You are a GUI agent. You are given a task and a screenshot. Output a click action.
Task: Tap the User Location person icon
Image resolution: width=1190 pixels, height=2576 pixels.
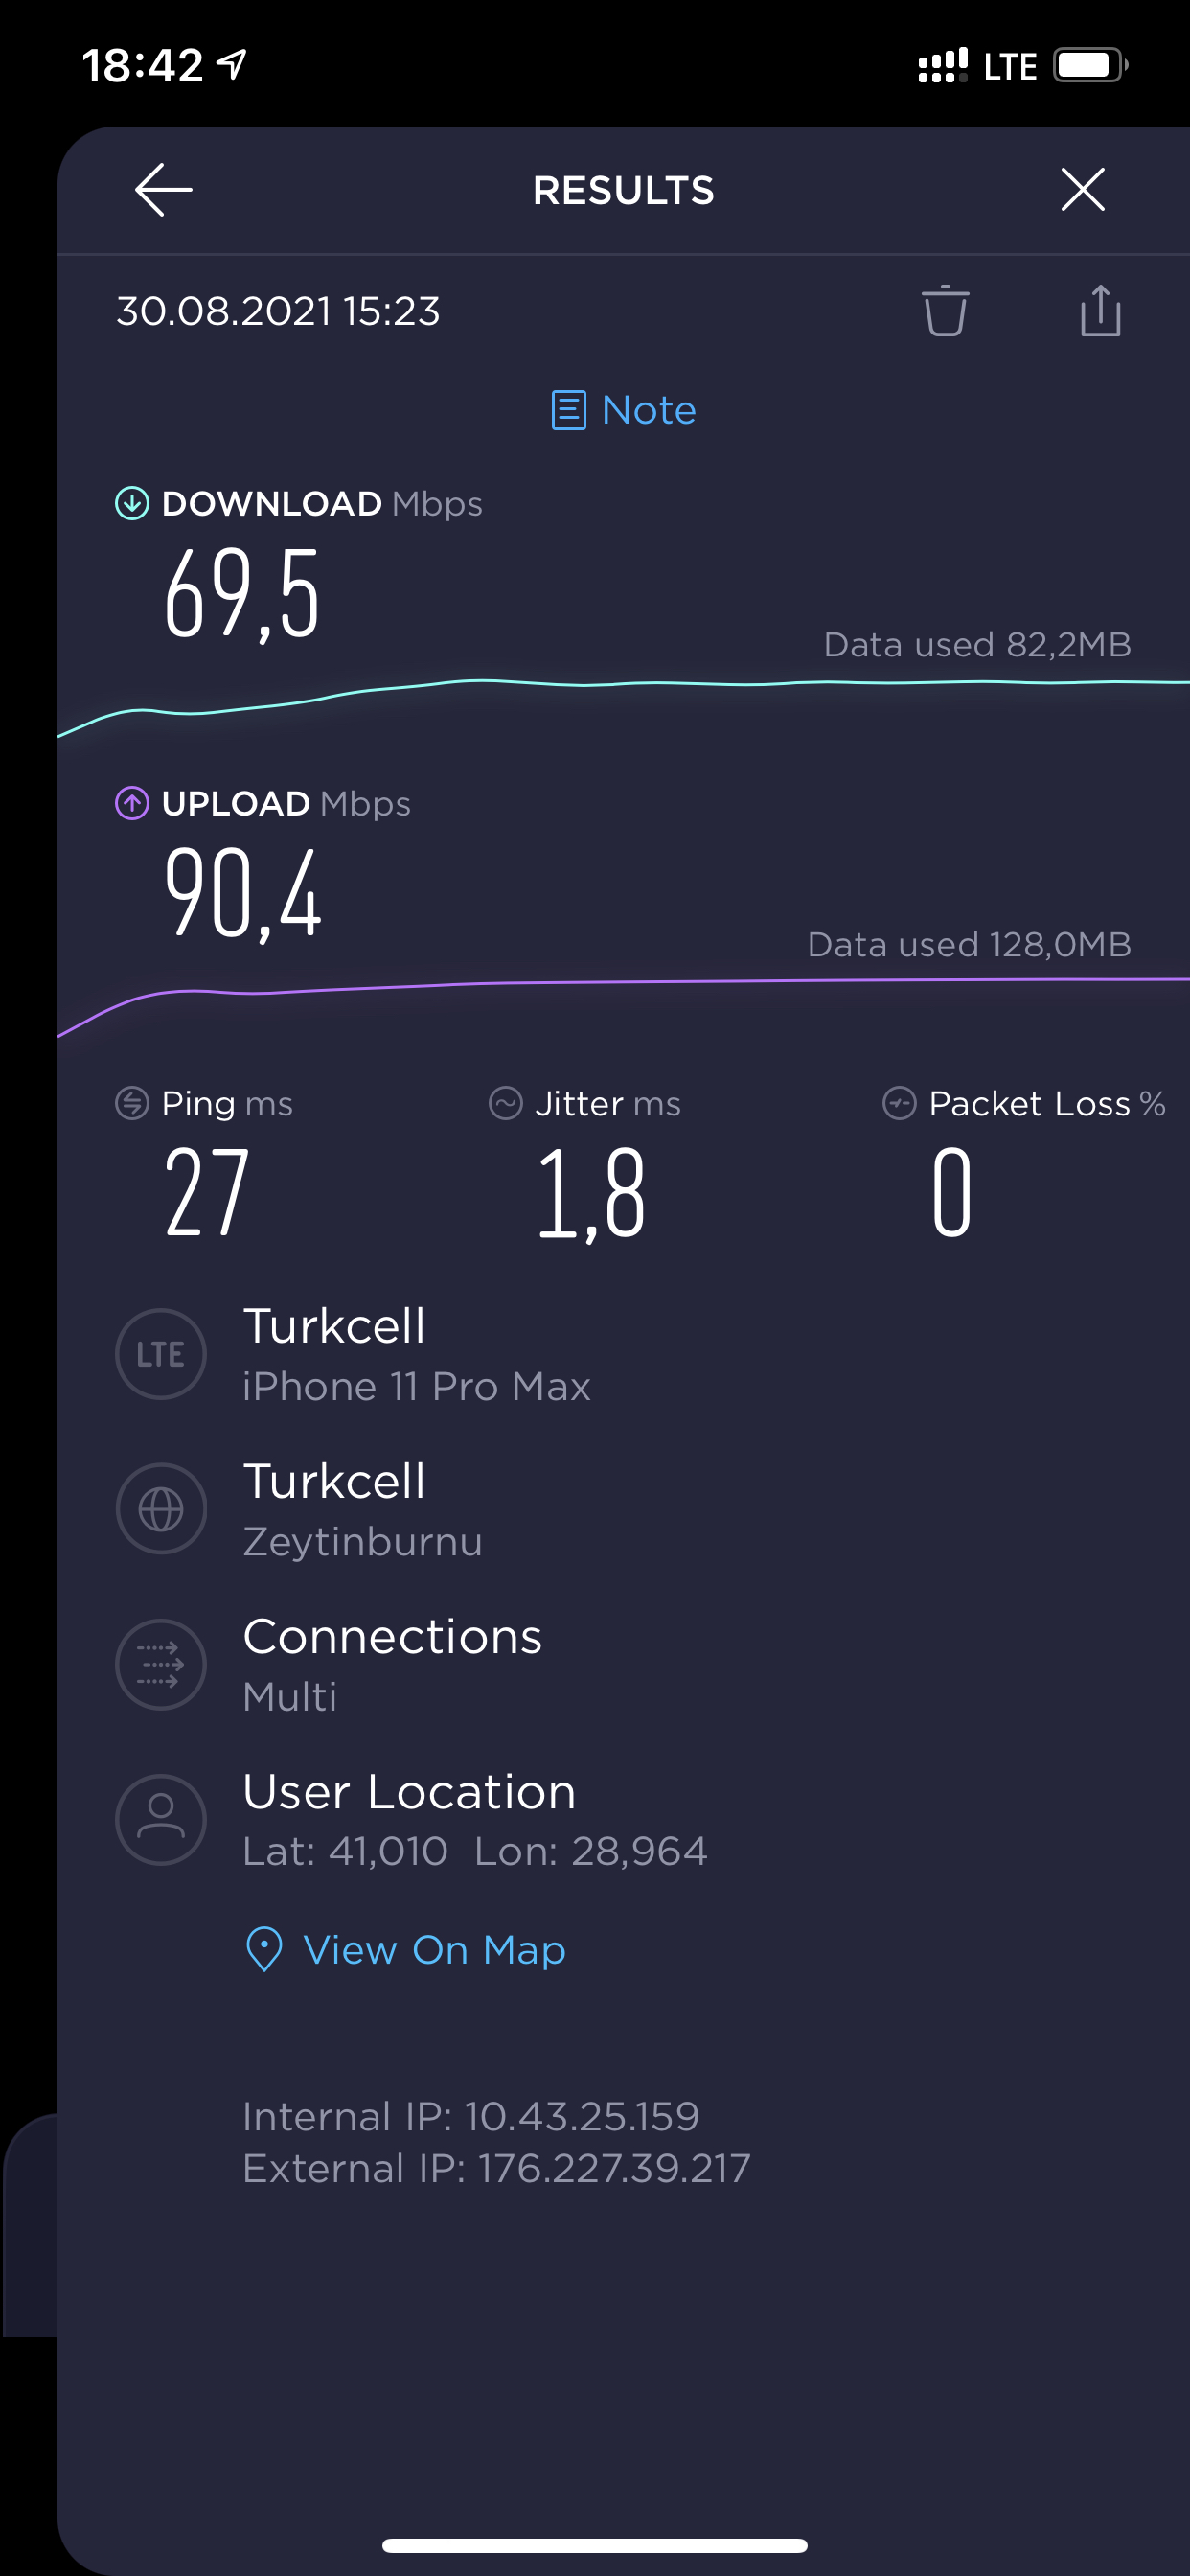[161, 1820]
